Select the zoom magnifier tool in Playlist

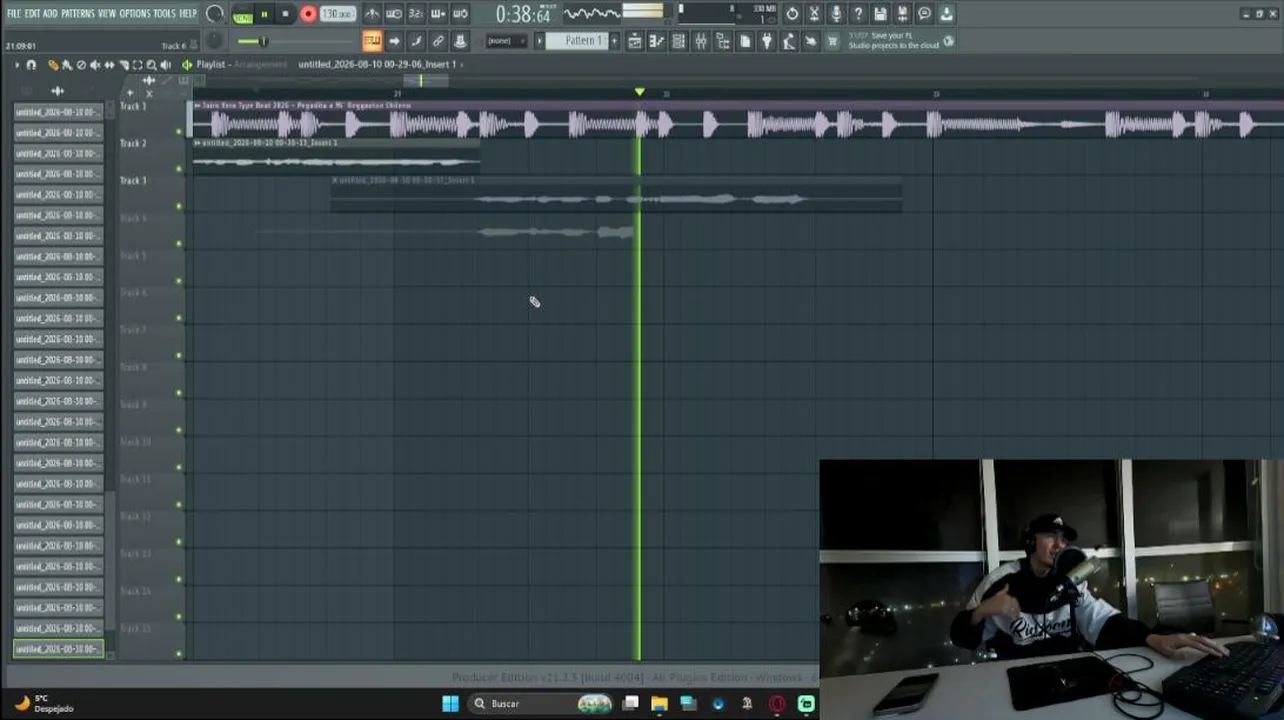pyautogui.click(x=151, y=65)
